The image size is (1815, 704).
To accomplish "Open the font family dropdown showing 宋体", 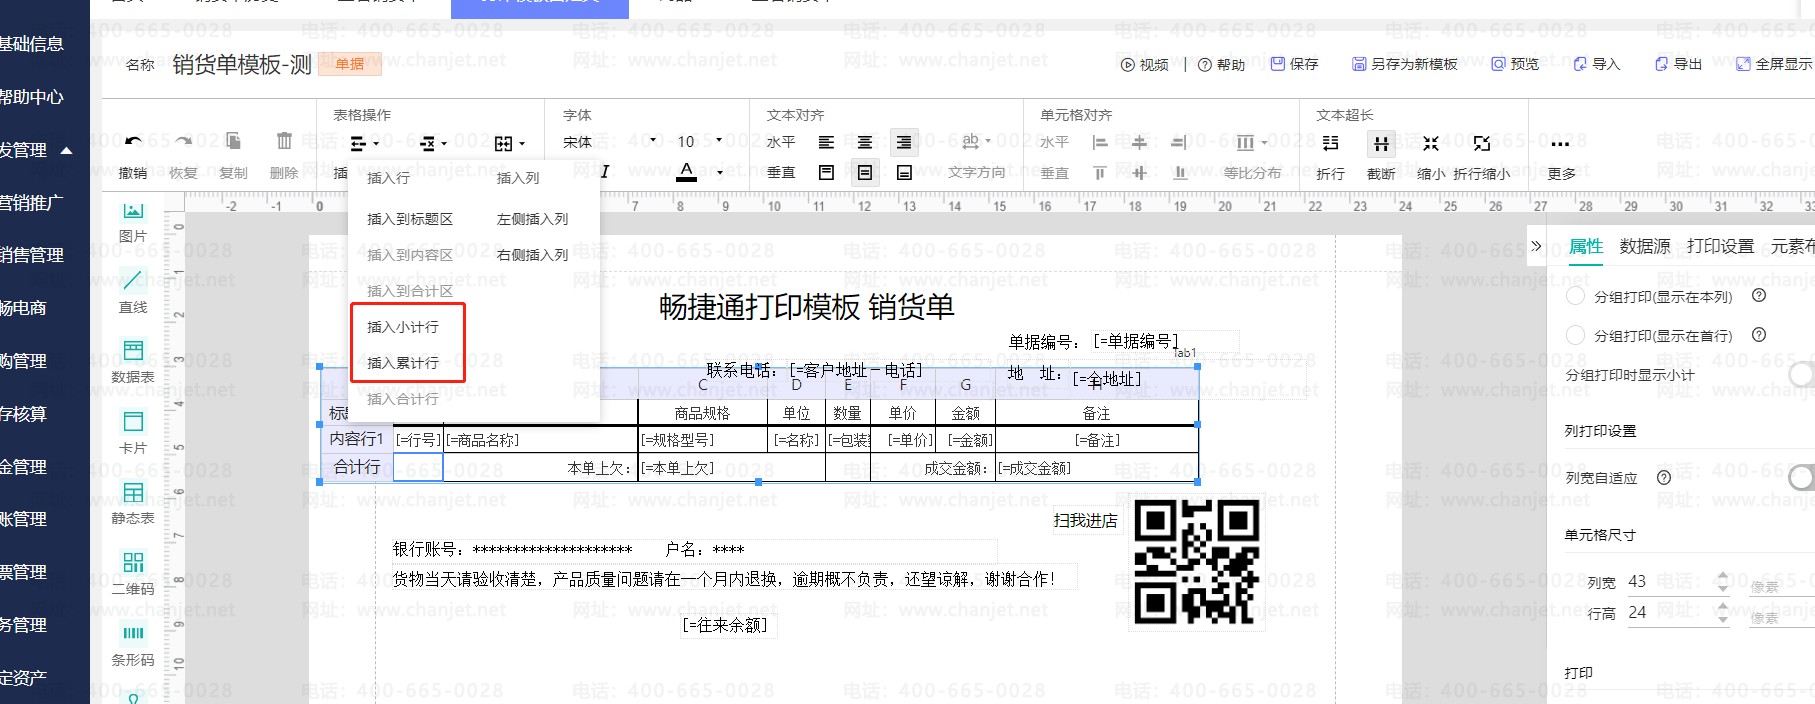I will click(610, 141).
